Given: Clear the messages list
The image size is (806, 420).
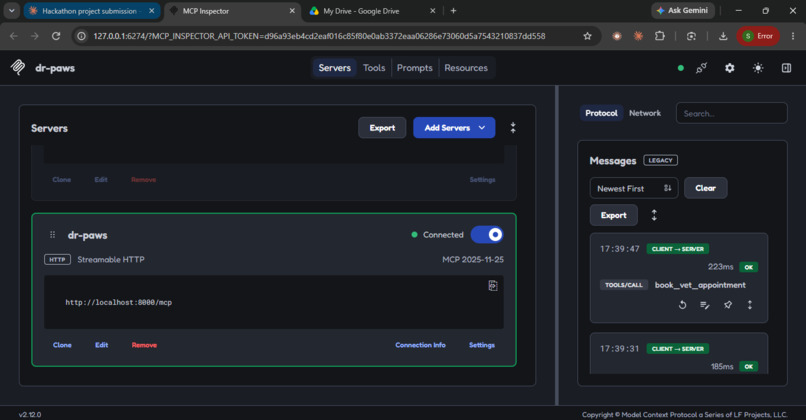Looking at the screenshot, I should click(x=705, y=188).
